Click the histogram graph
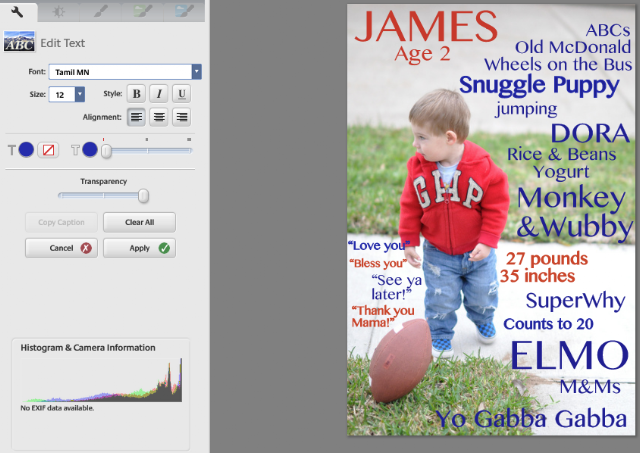This screenshot has height=453, width=640. point(102,380)
